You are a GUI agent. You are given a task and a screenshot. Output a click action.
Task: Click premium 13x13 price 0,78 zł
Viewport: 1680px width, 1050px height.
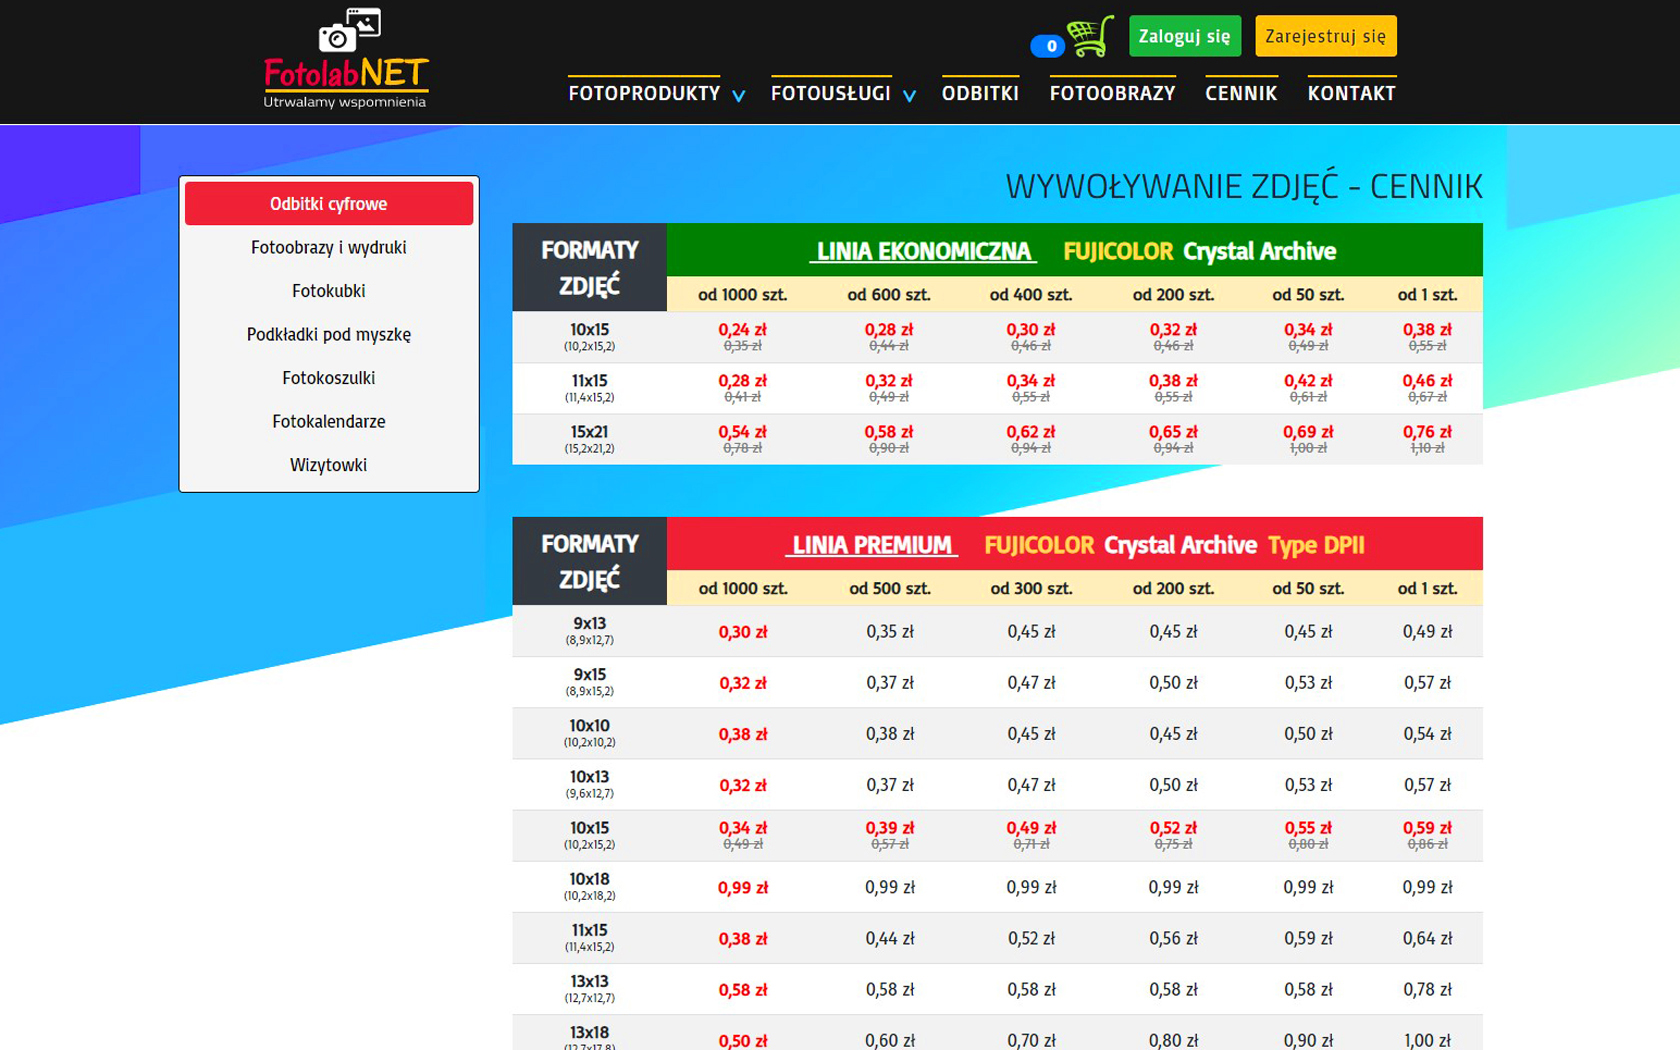point(1427,990)
